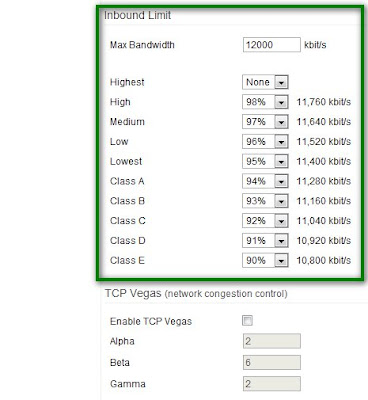This screenshot has height=400, width=368.
Task: Click the Inbound Limit section heading
Action: (137, 15)
